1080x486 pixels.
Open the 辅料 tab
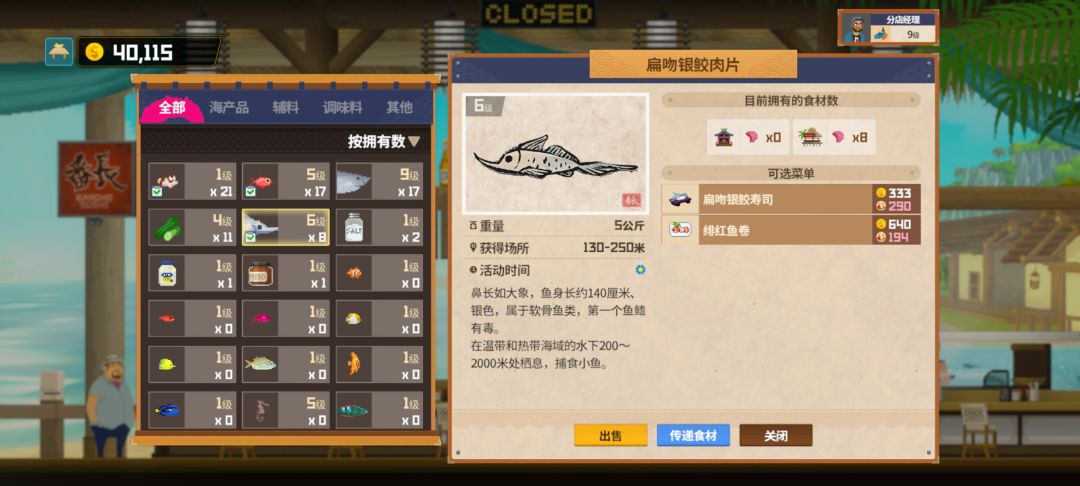[x=285, y=107]
